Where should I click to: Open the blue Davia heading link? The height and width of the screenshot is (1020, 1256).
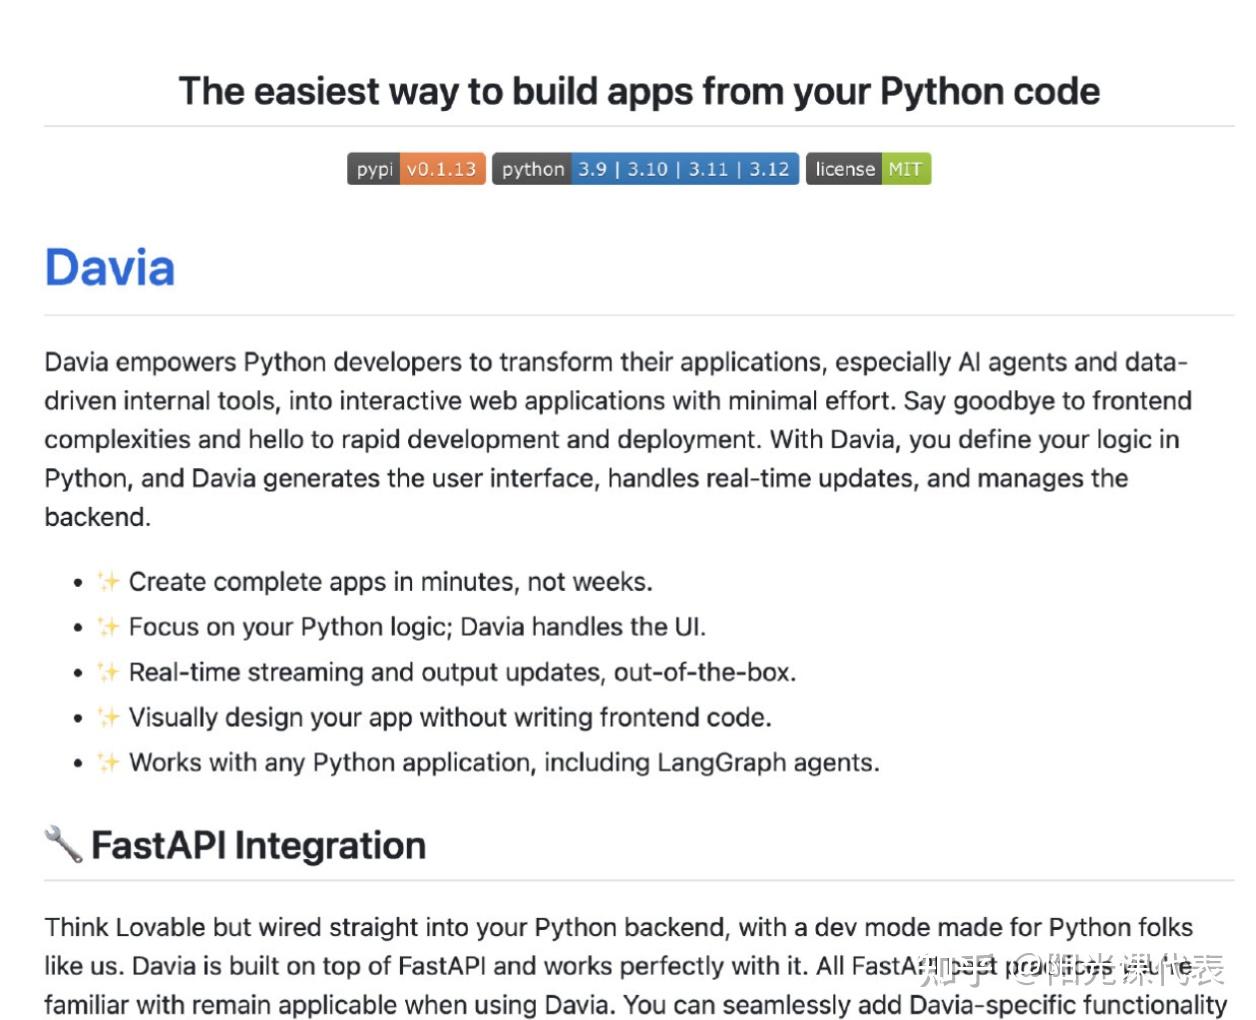(110, 268)
